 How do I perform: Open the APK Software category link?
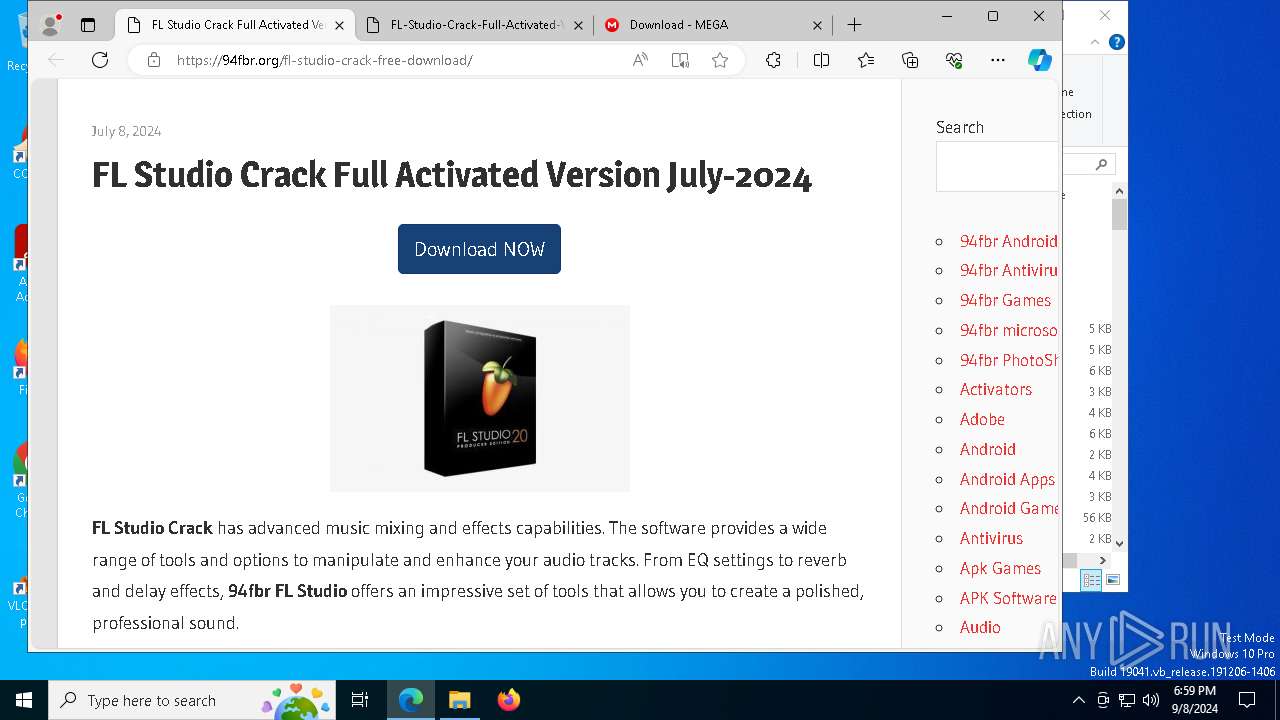(1008, 598)
